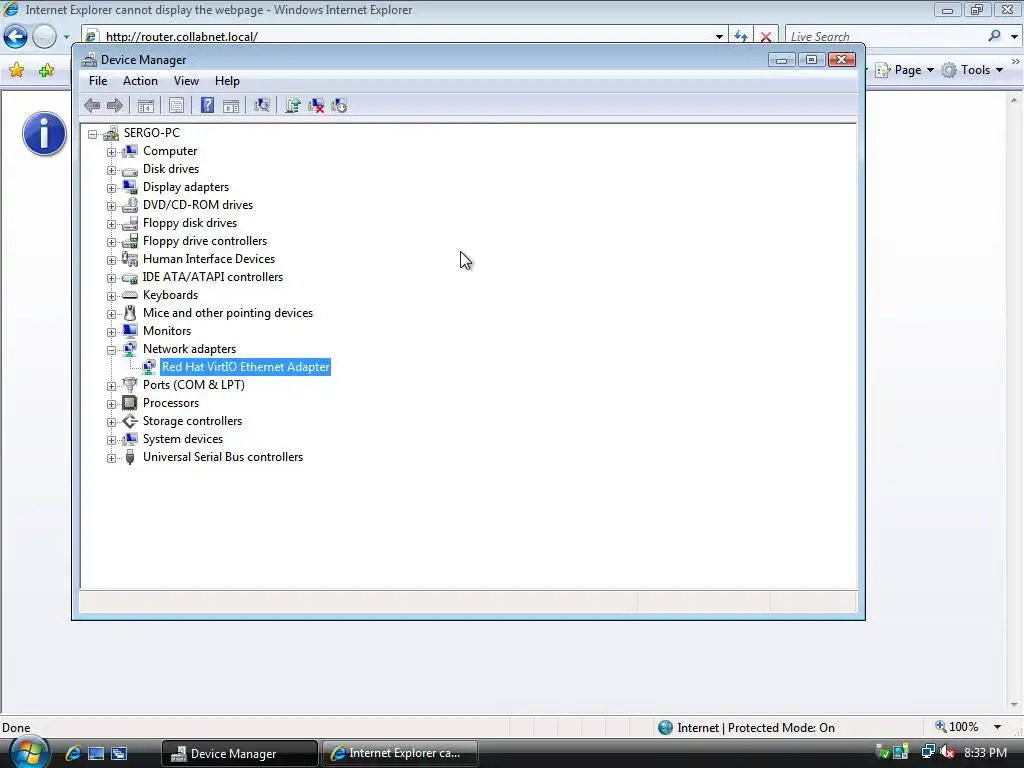Click the muted volume icon in system tray
Viewport: 1024px width, 768px height.
pos(947,752)
